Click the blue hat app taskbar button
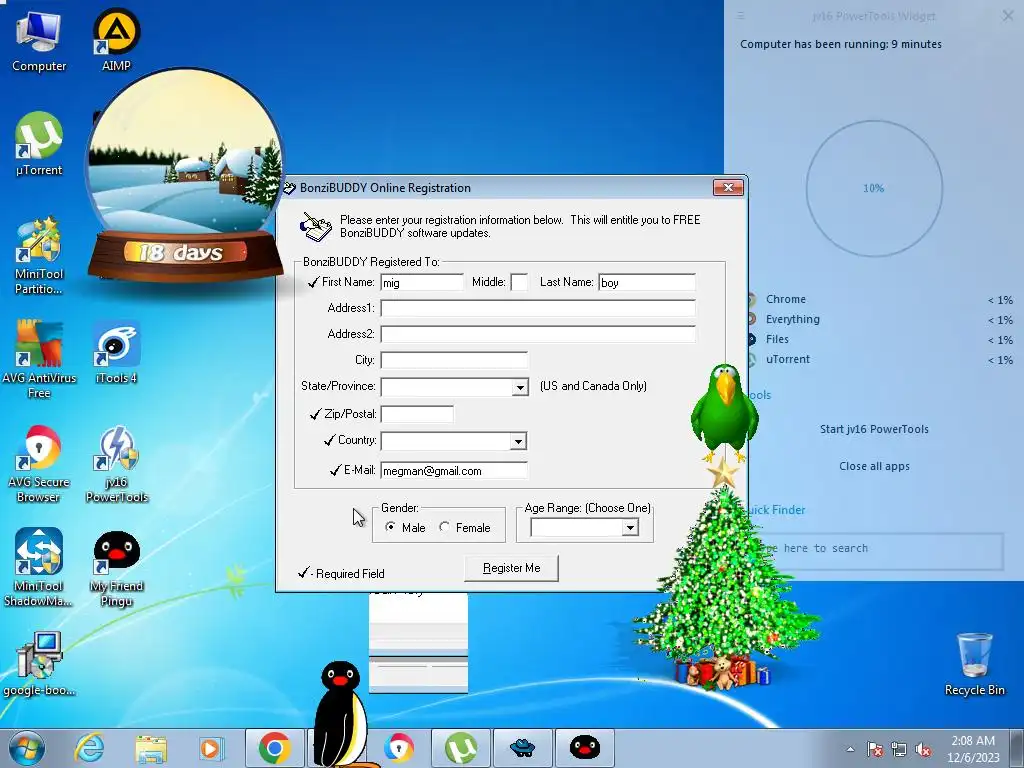 (522, 748)
